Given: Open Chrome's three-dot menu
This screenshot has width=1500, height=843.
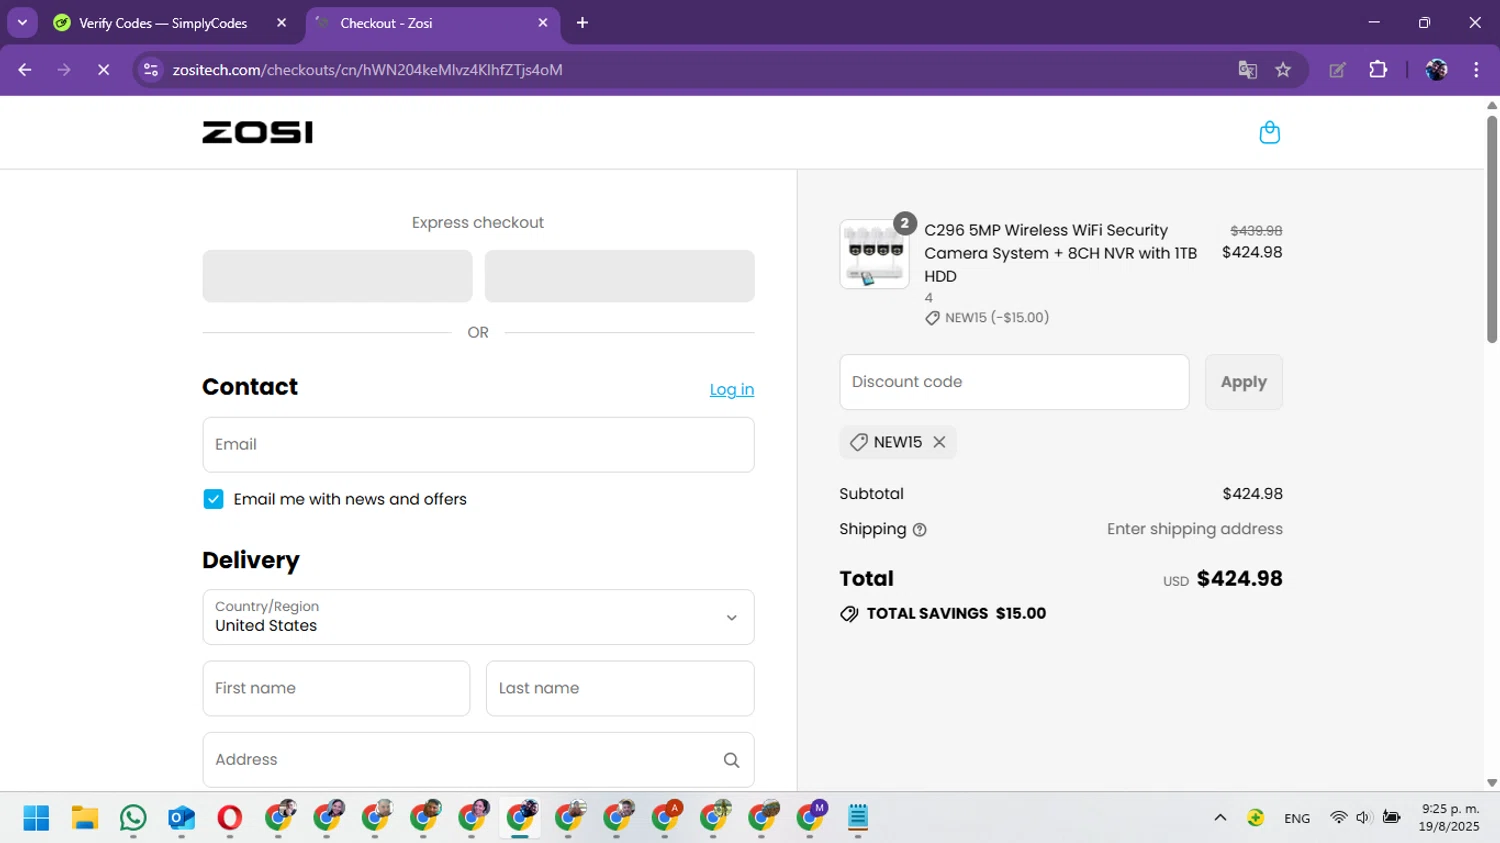Looking at the screenshot, I should (1476, 70).
